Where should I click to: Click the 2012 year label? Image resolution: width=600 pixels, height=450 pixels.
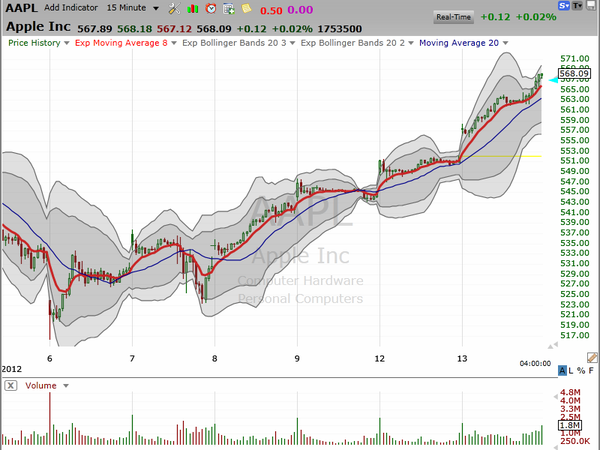(11, 369)
